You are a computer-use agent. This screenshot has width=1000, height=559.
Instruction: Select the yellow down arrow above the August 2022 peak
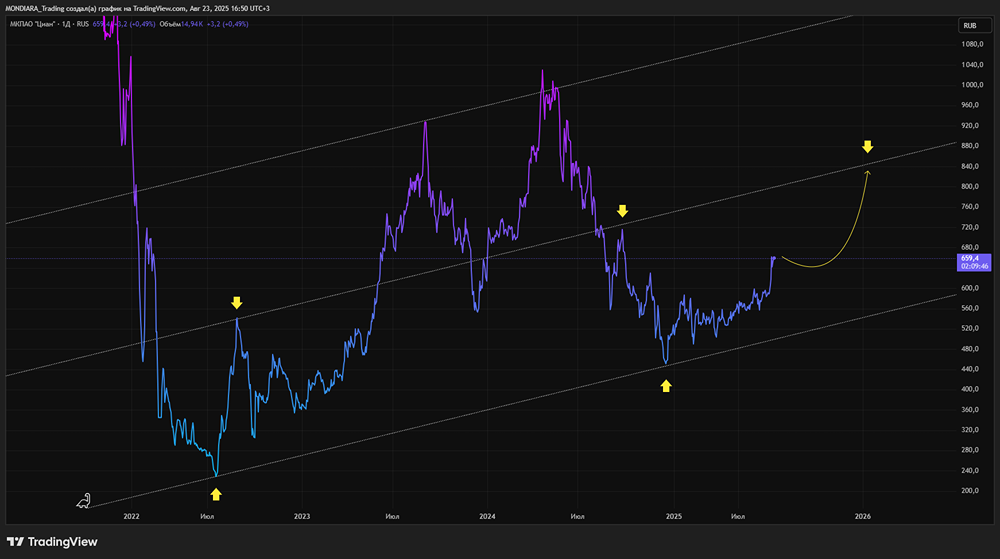click(237, 303)
